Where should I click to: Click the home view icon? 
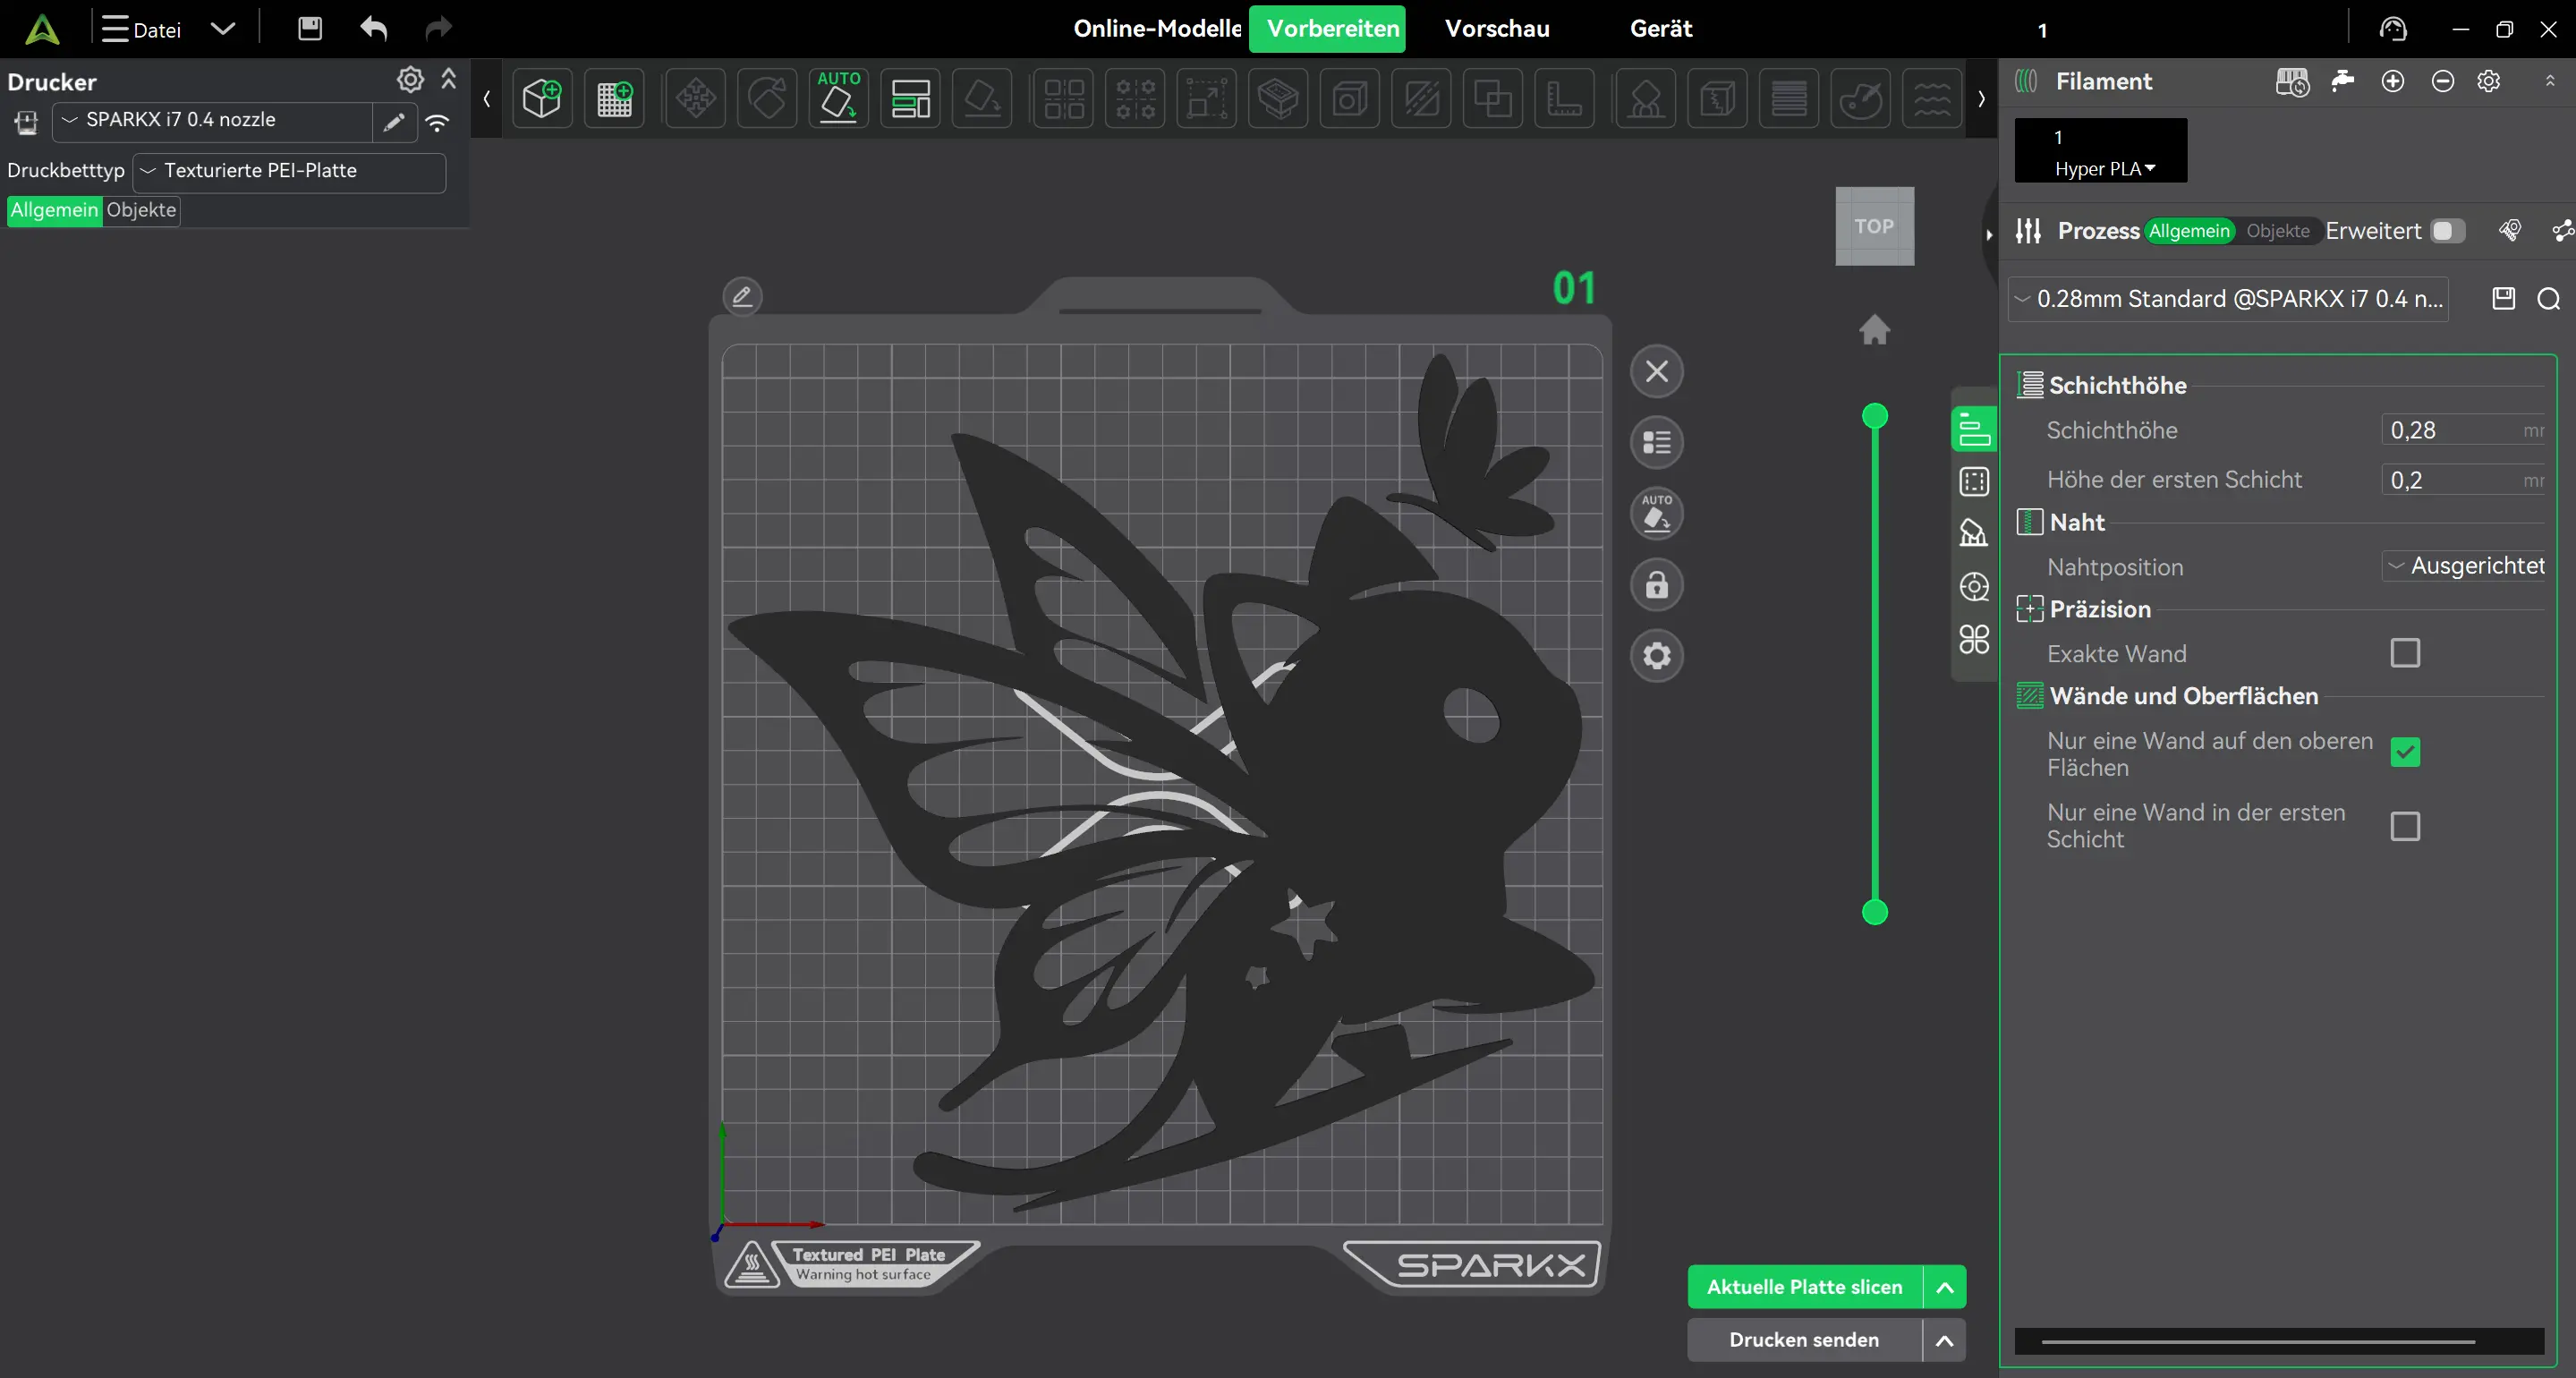[x=1875, y=329]
